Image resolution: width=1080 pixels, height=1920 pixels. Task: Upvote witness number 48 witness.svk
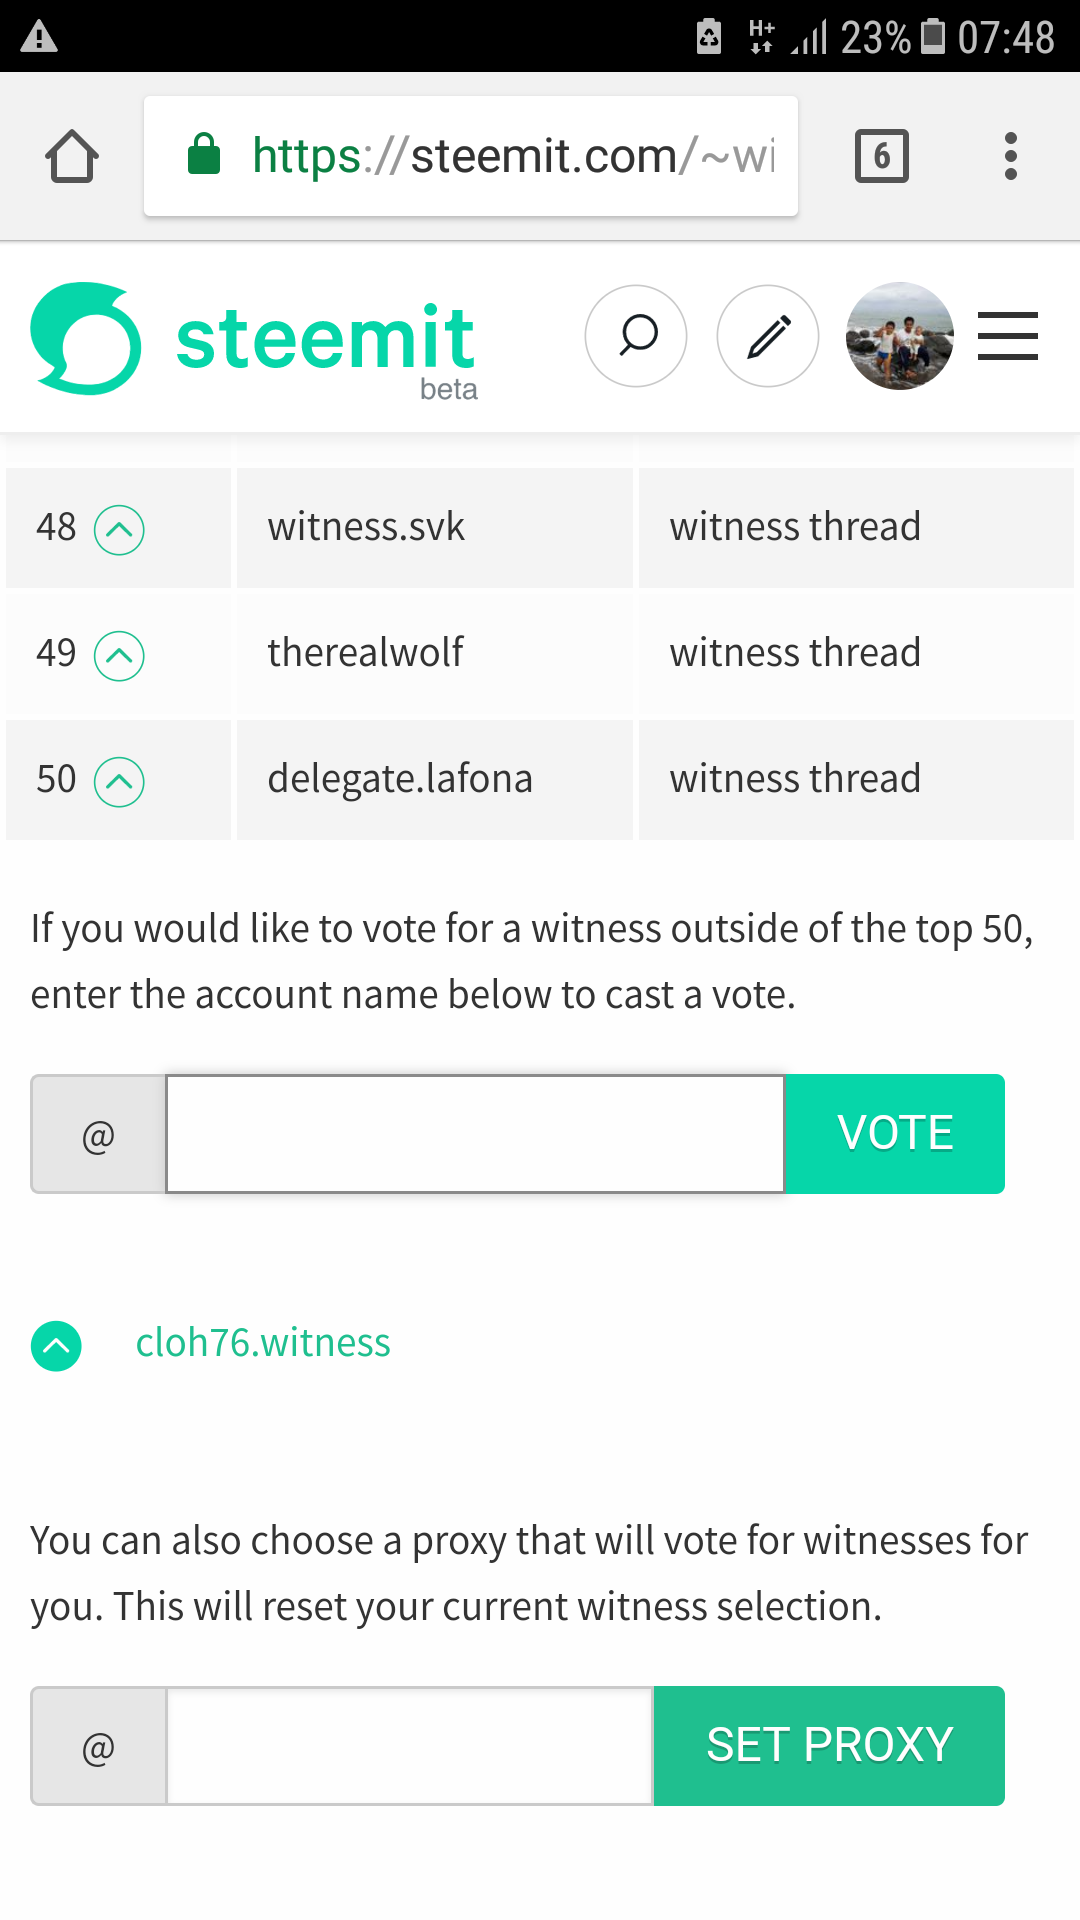[x=119, y=529]
